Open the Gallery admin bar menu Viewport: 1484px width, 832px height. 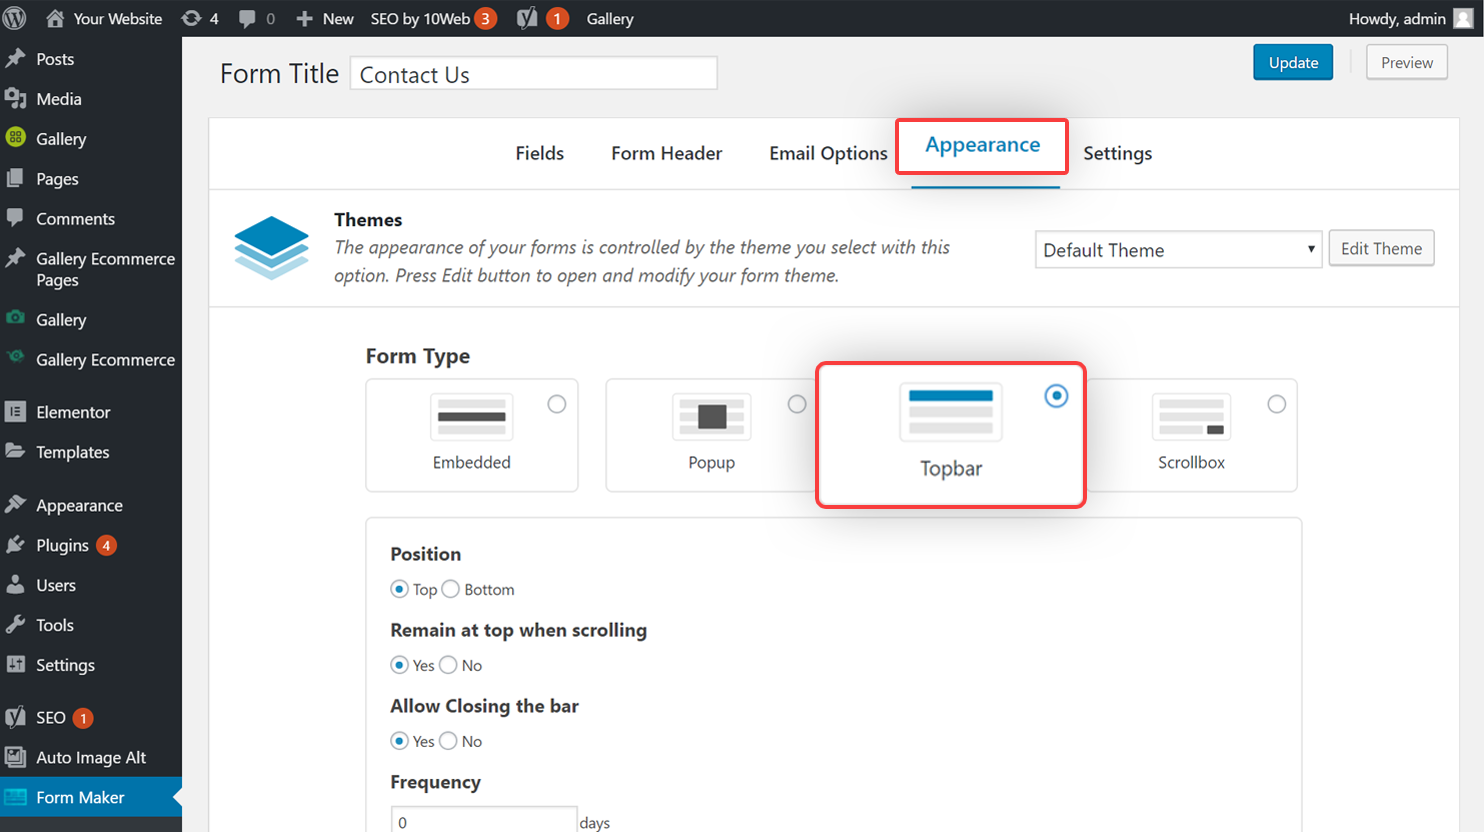click(610, 19)
